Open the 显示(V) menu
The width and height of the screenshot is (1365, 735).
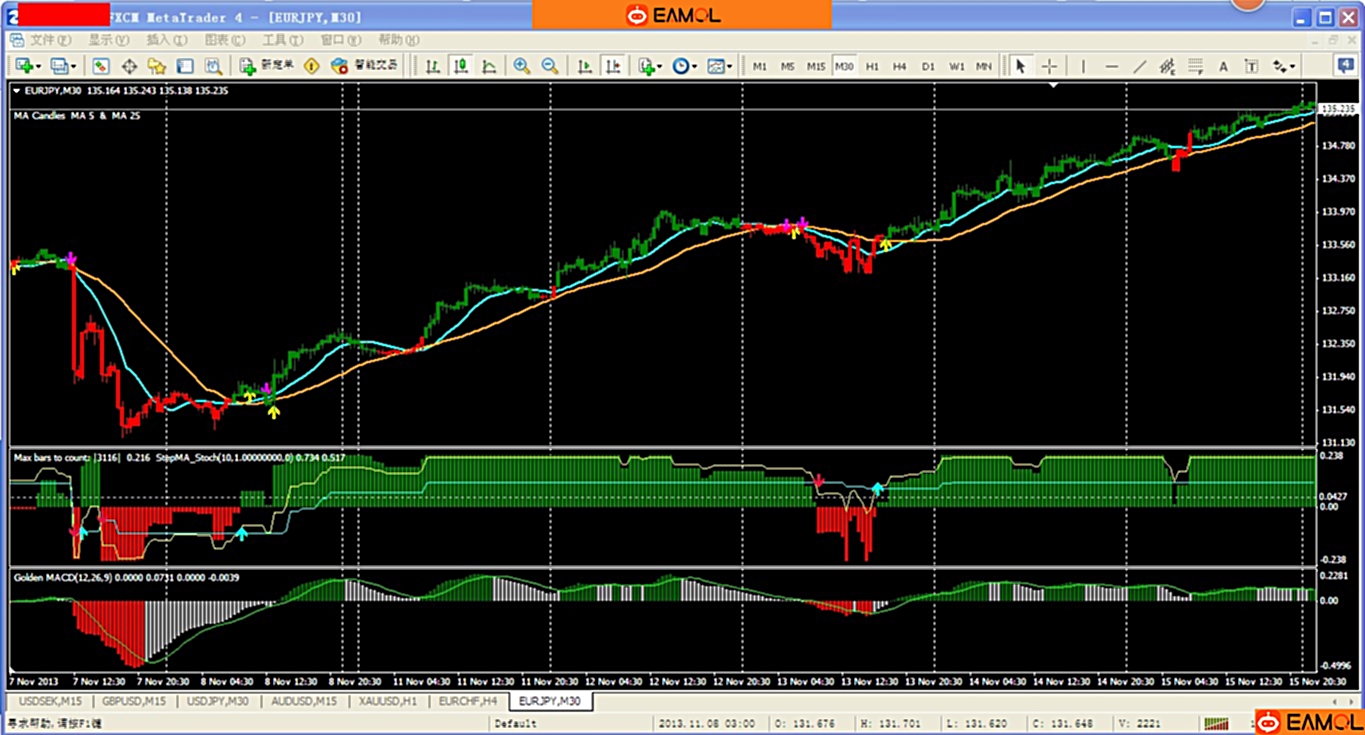(108, 40)
